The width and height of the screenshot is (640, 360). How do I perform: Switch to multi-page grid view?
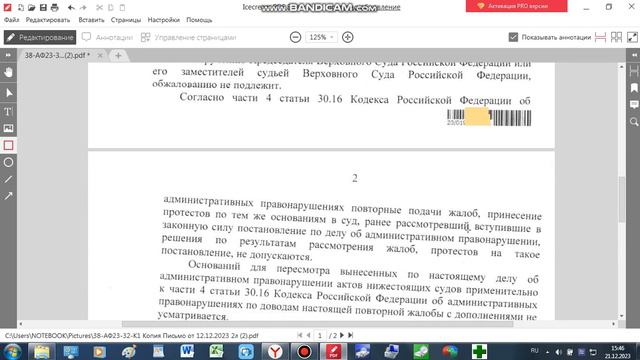pyautogui.click(x=616, y=37)
